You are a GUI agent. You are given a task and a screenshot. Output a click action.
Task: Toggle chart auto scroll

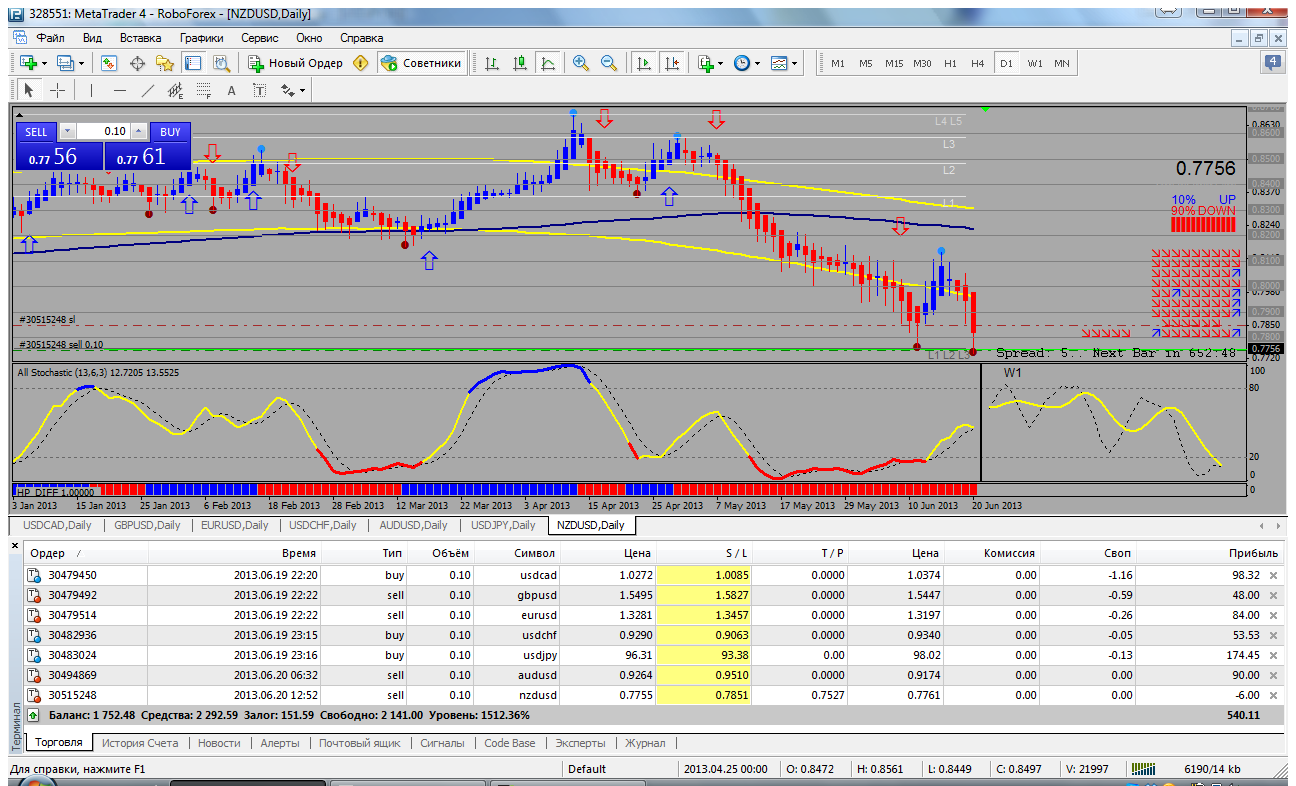(x=643, y=63)
